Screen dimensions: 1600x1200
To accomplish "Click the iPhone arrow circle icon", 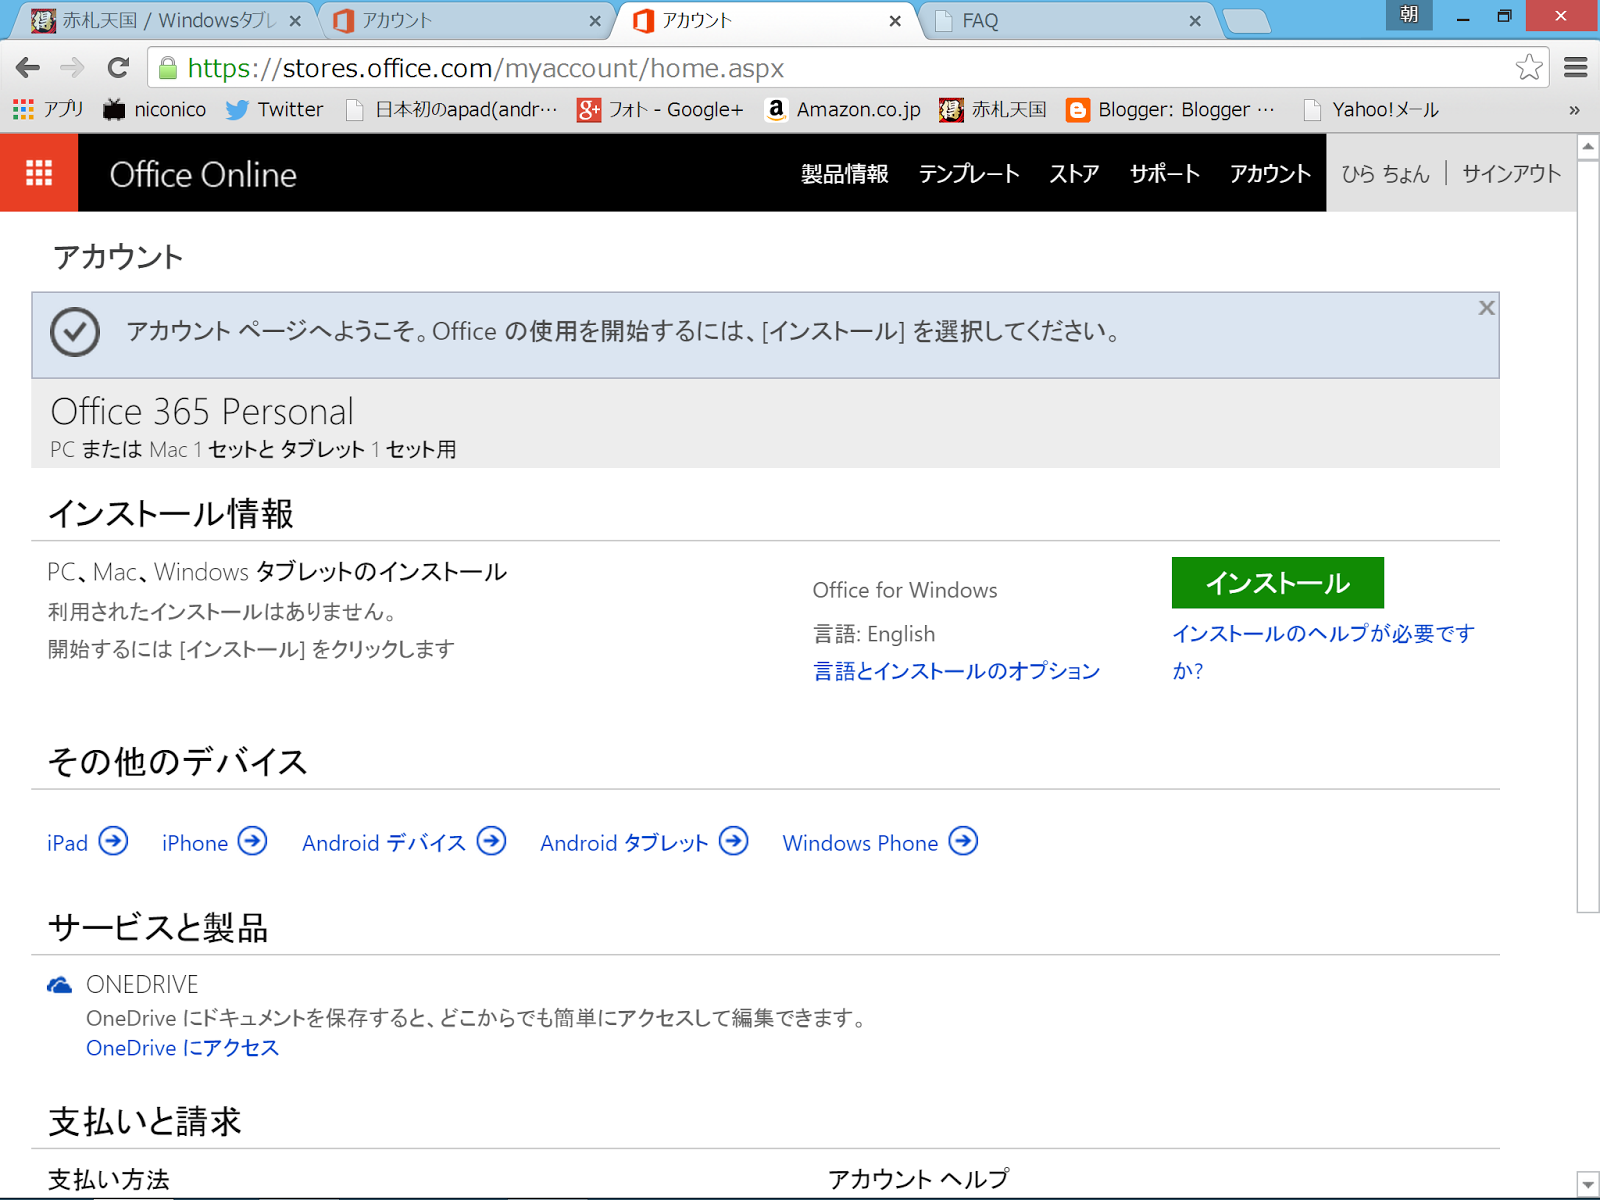I will pos(253,841).
